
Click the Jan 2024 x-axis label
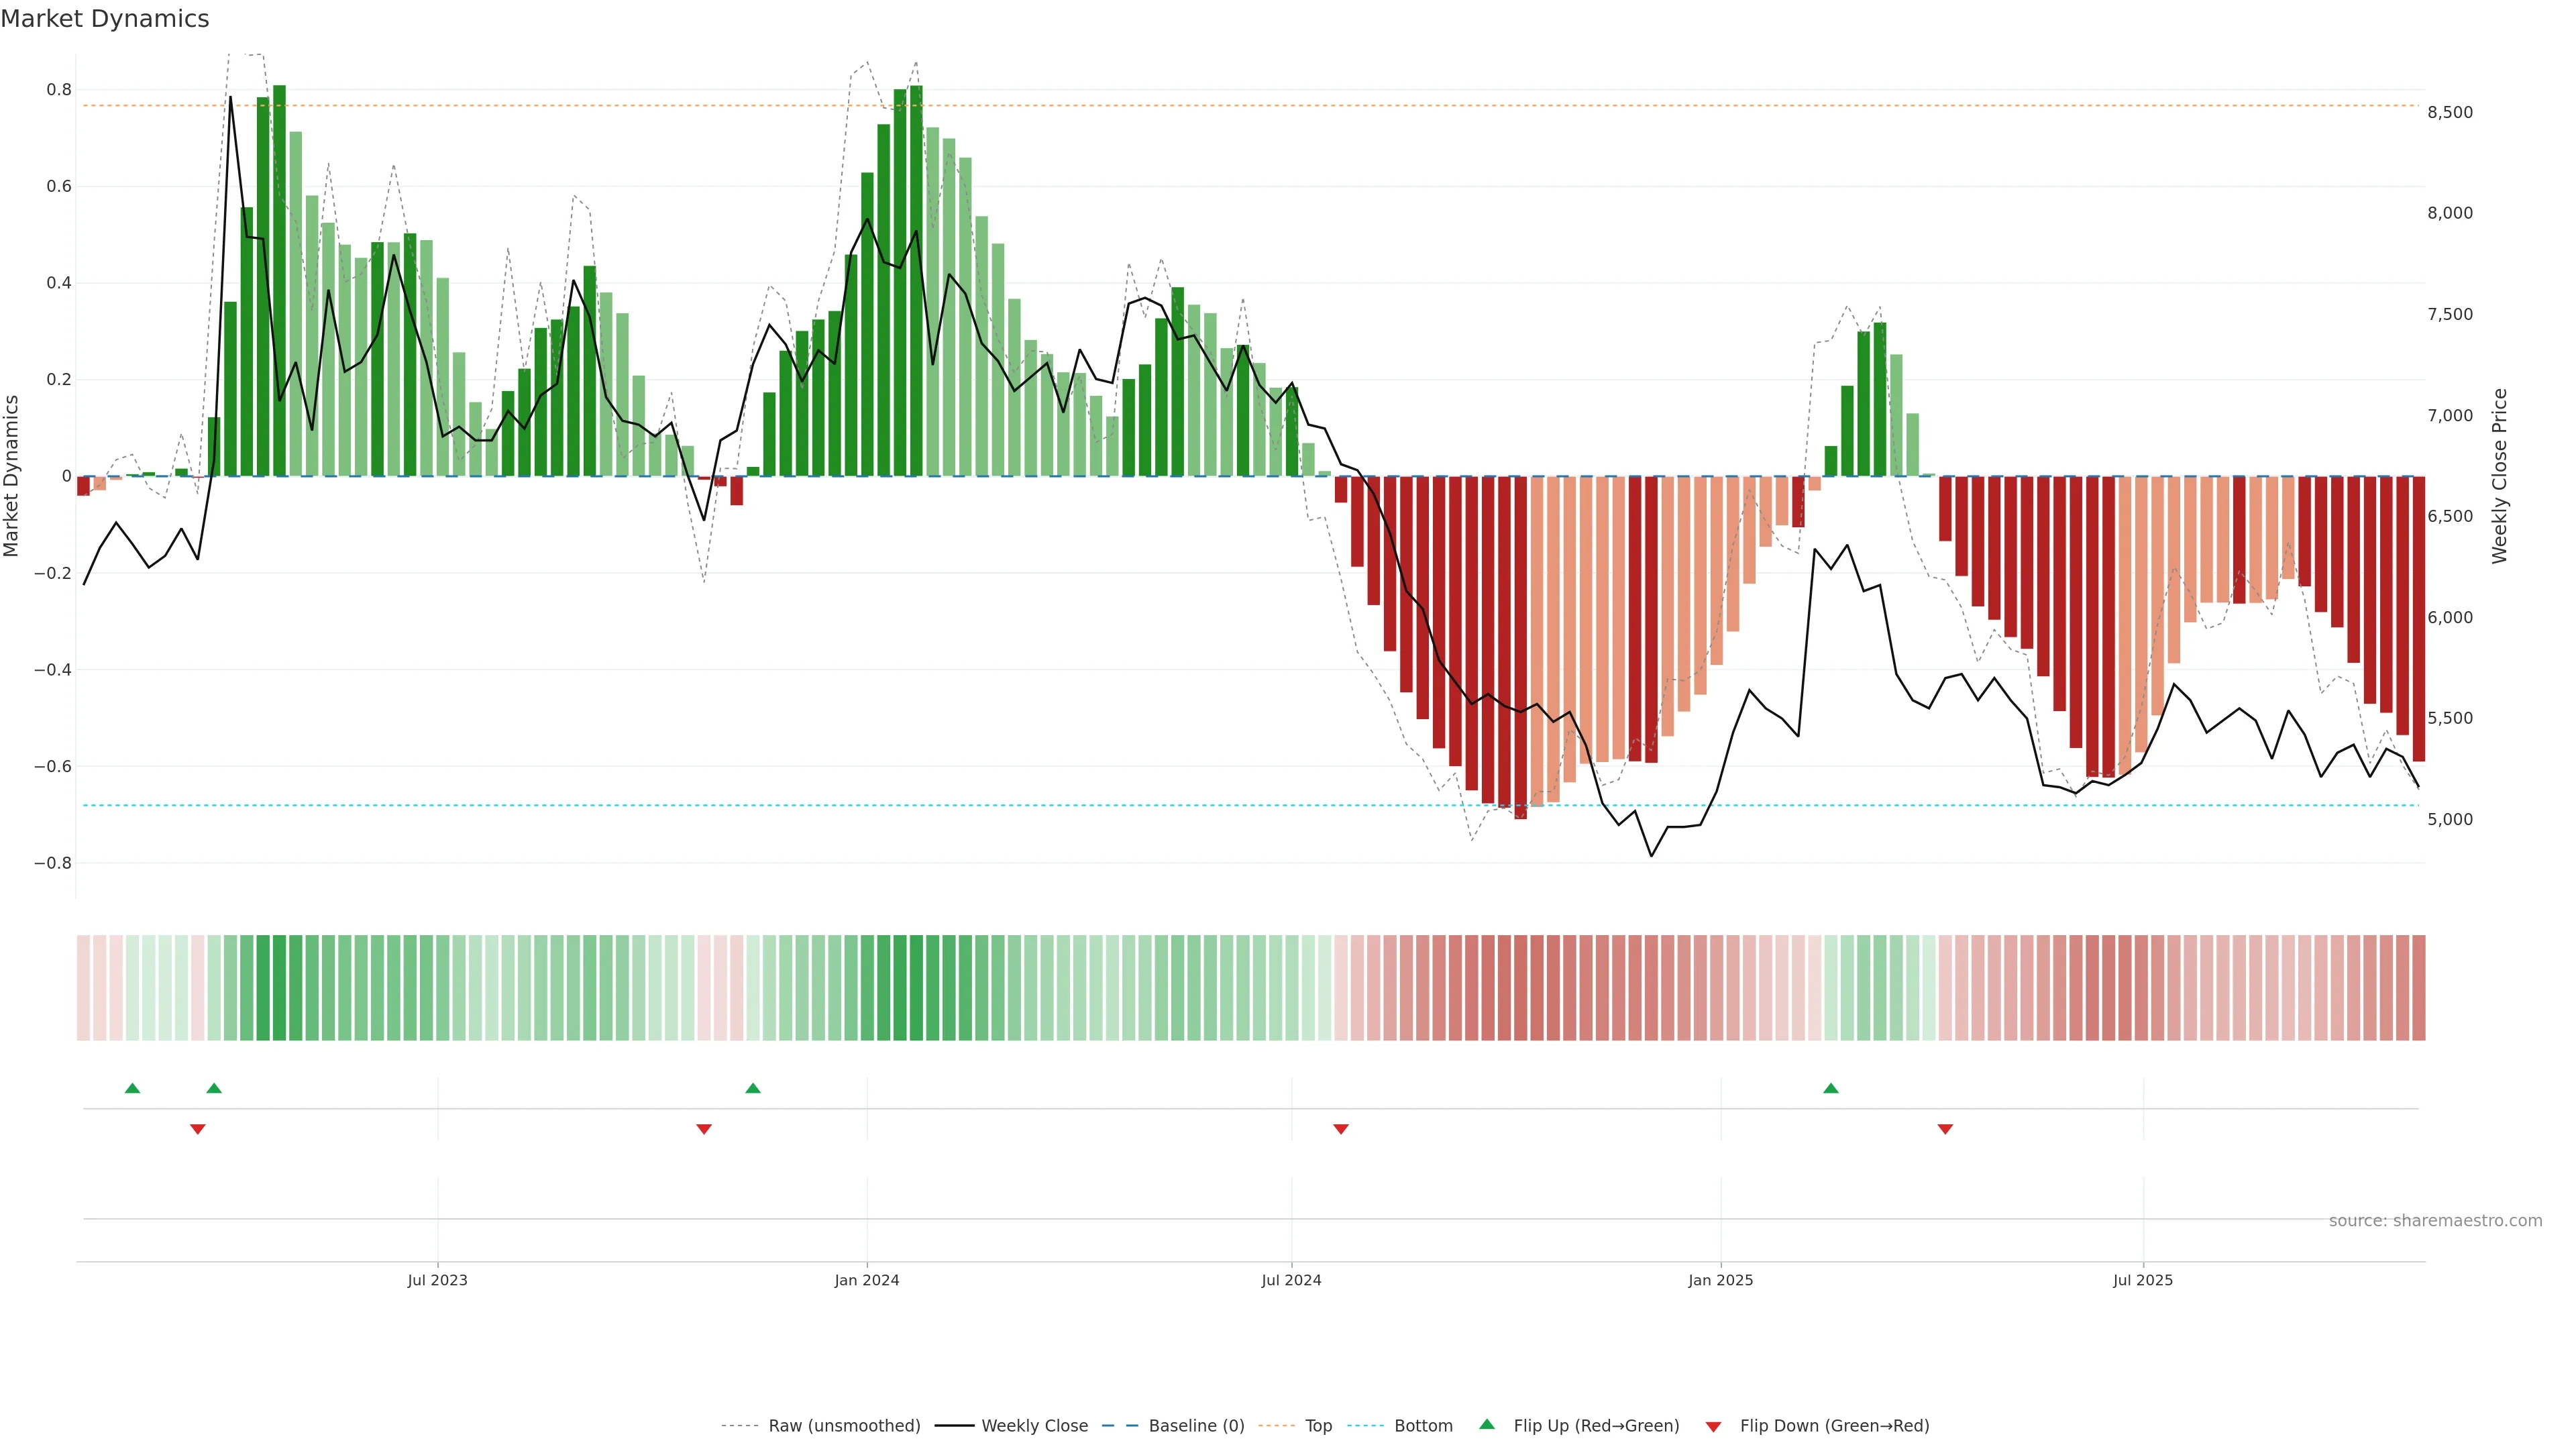(867, 1280)
